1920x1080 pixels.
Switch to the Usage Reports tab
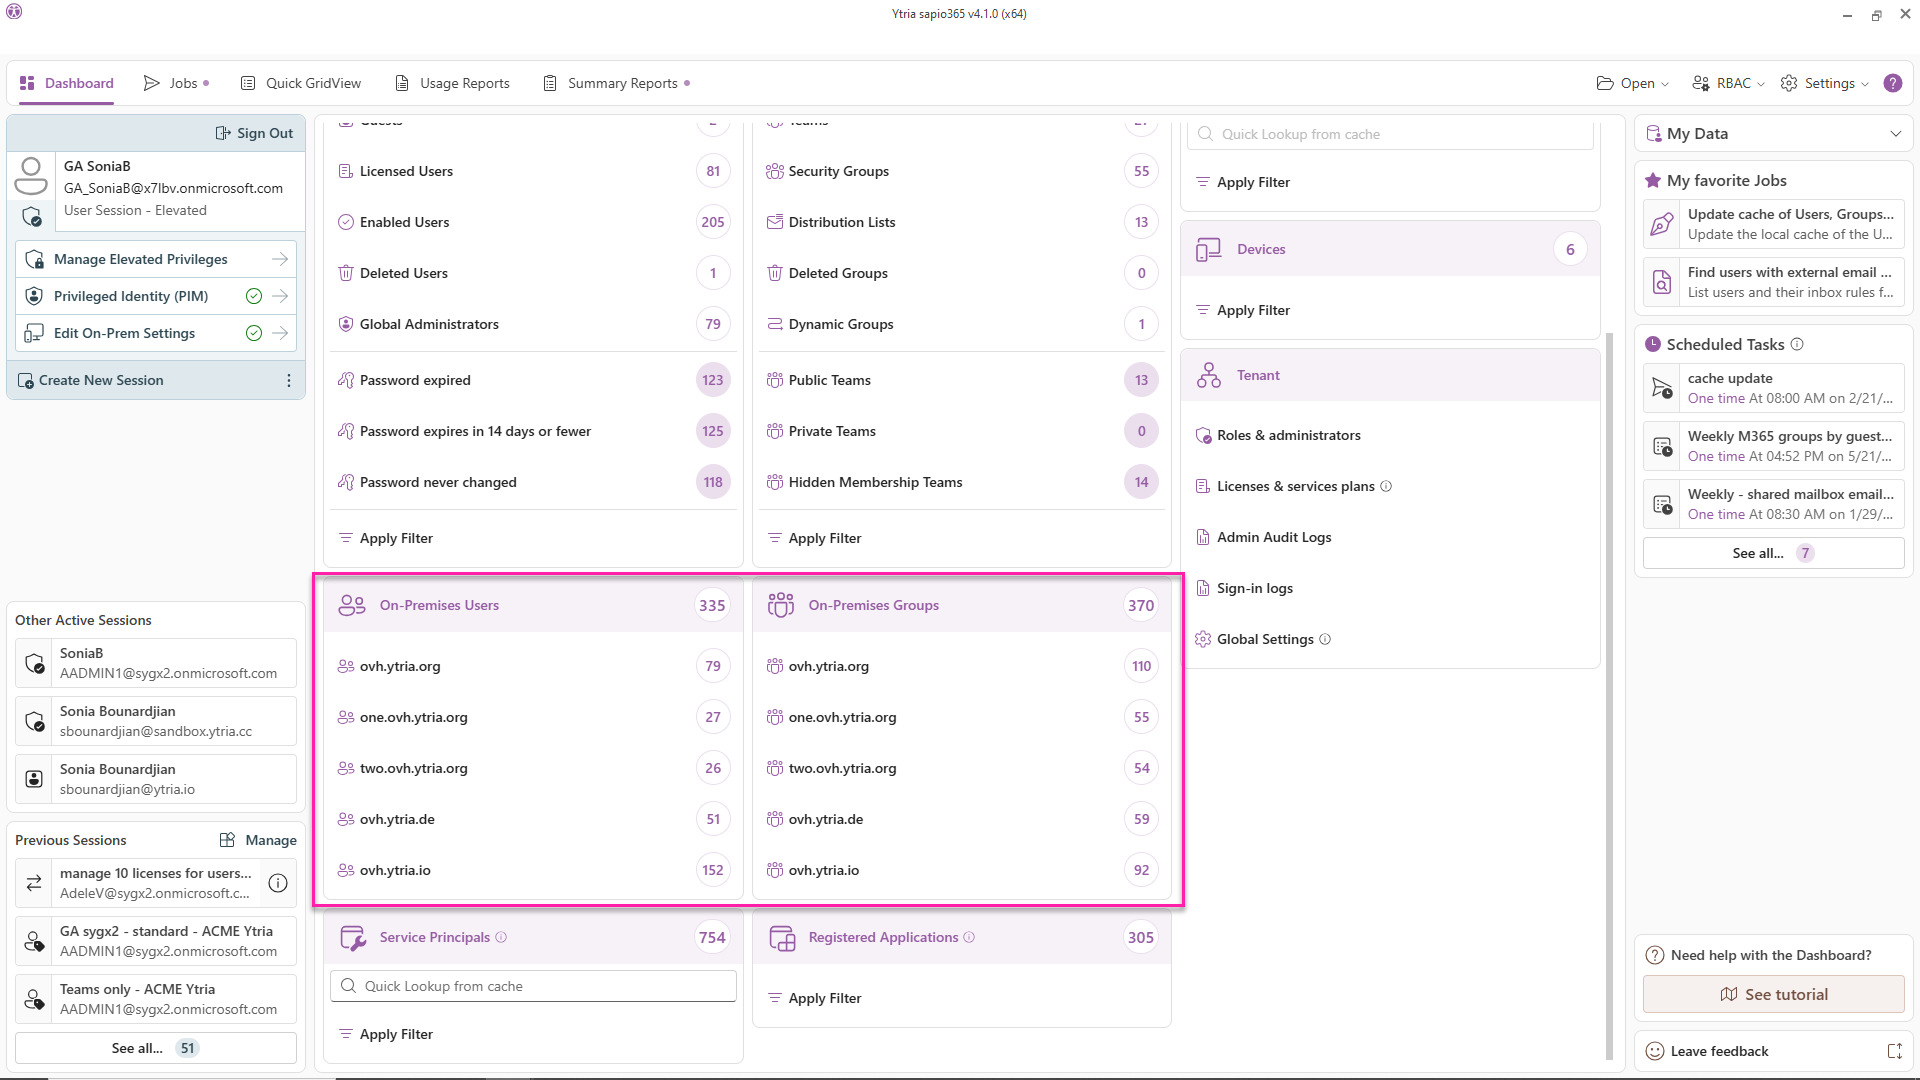click(452, 83)
